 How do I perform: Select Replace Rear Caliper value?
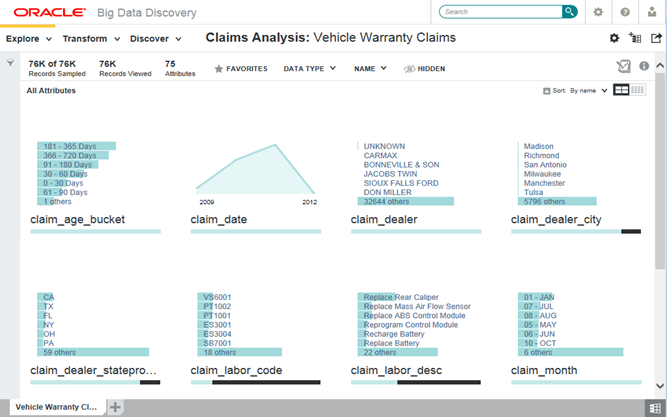(398, 297)
